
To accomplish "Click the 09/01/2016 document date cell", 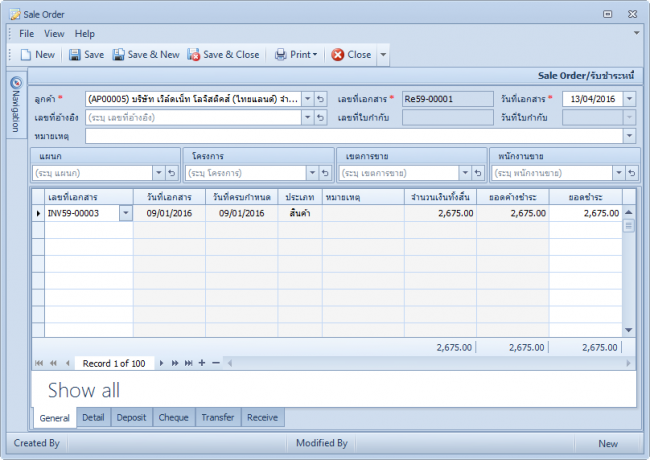I will [x=169, y=213].
